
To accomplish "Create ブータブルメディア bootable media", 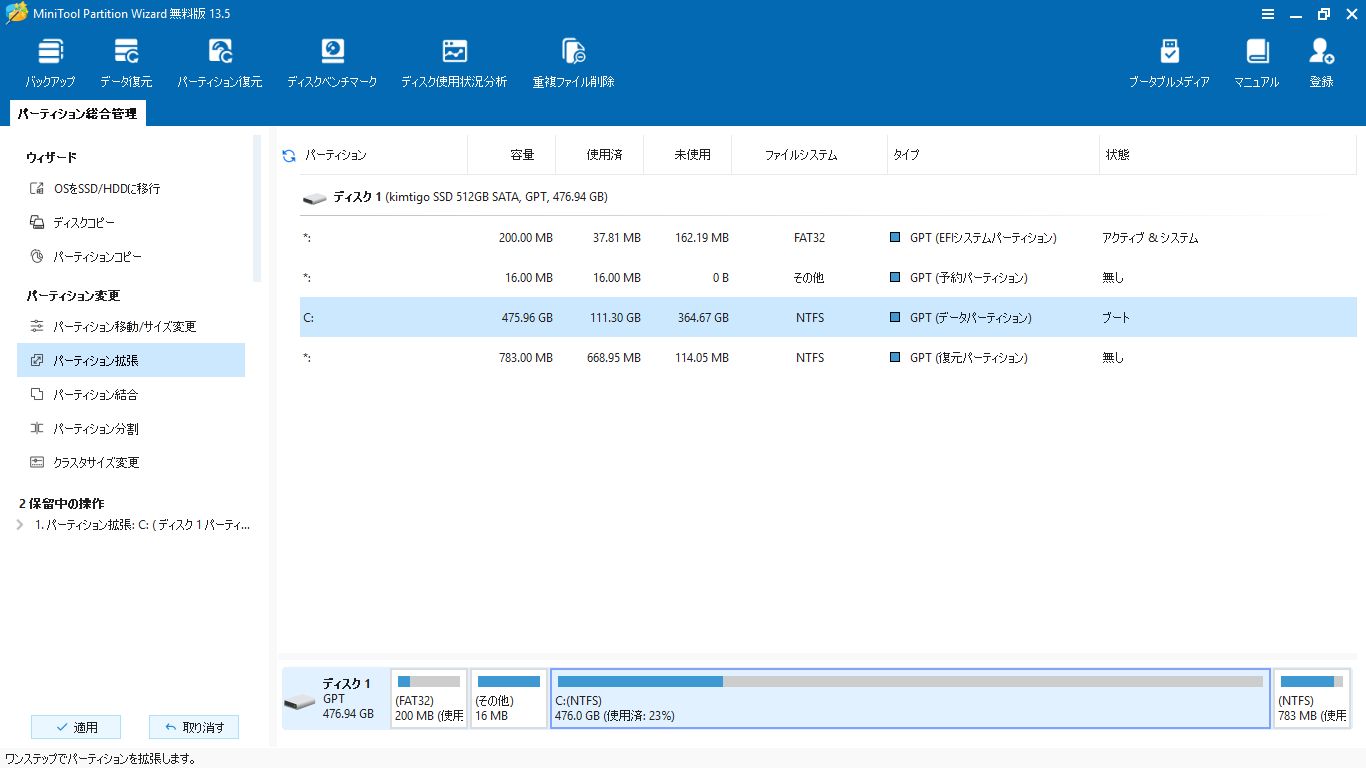I will point(1169,63).
